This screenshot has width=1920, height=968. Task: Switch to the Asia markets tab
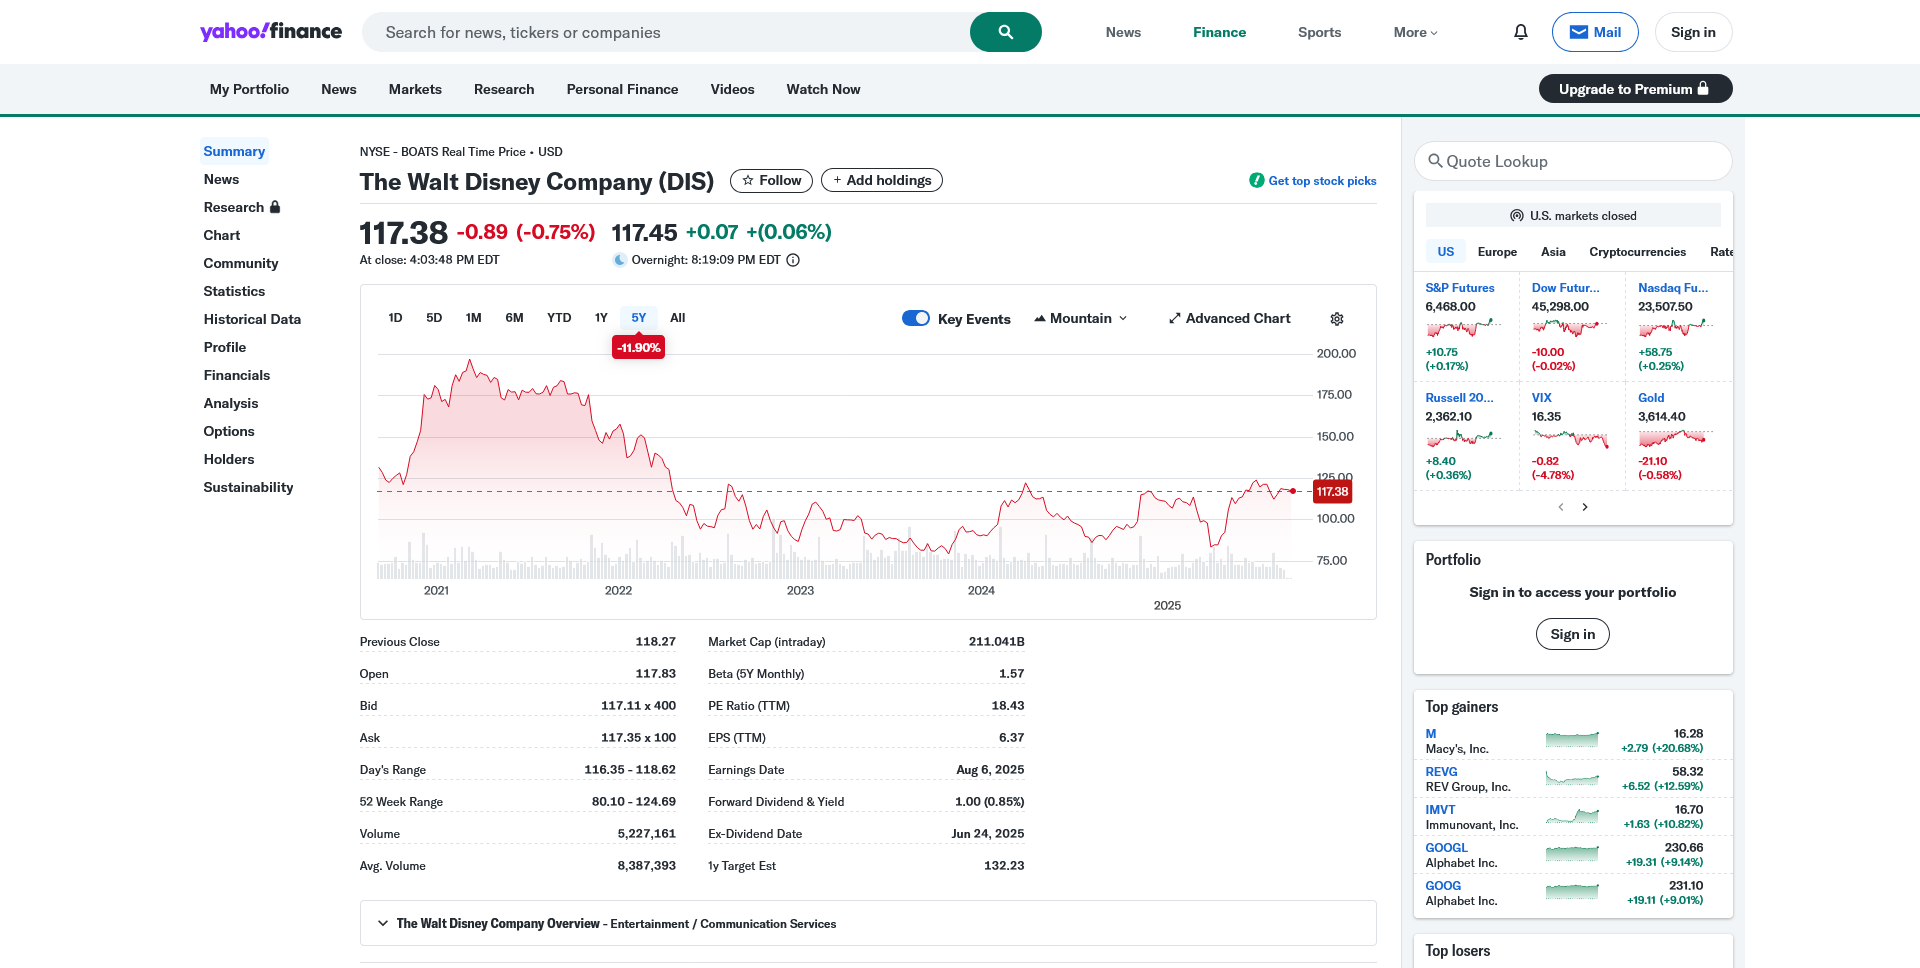pyautogui.click(x=1553, y=252)
